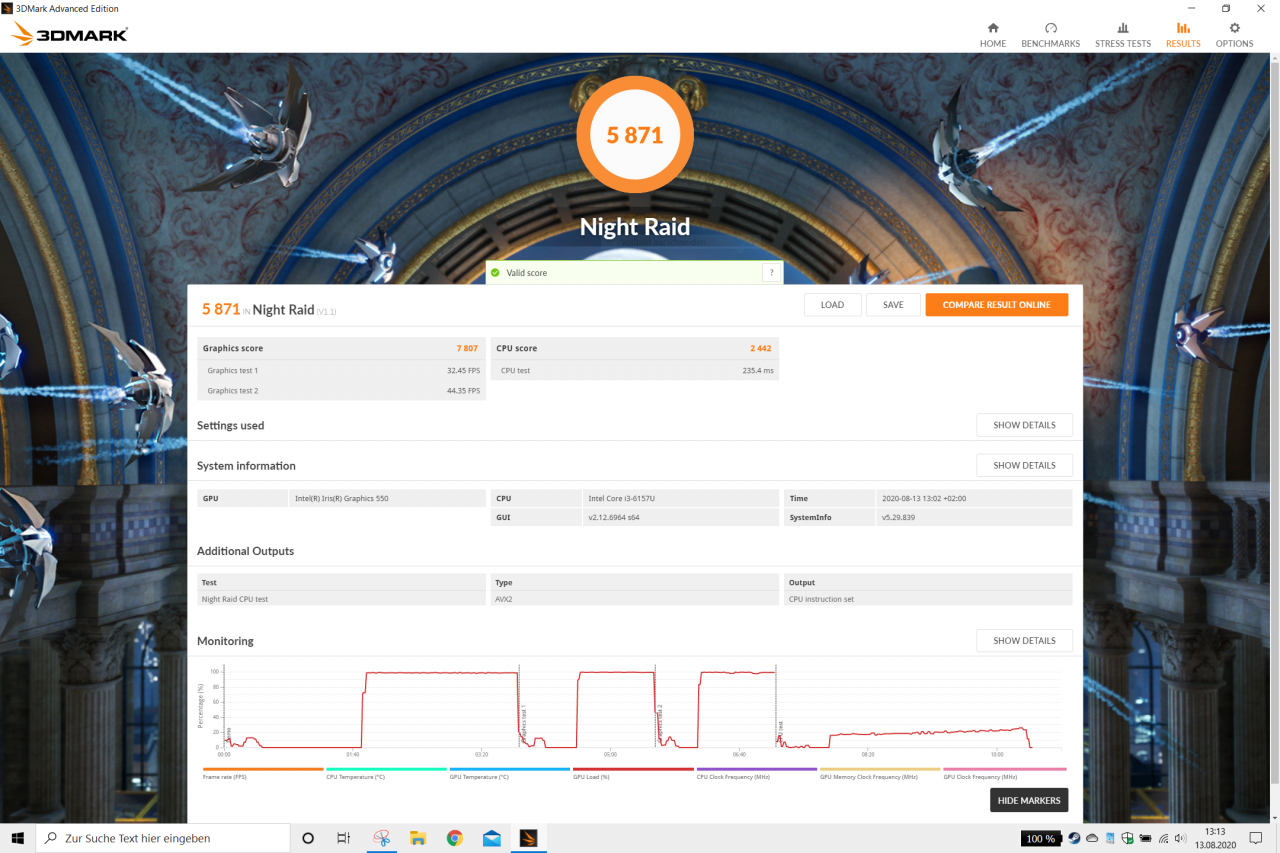The height and width of the screenshot is (853, 1280).
Task: Click OneDrive cloud tray icon
Action: point(1091,838)
